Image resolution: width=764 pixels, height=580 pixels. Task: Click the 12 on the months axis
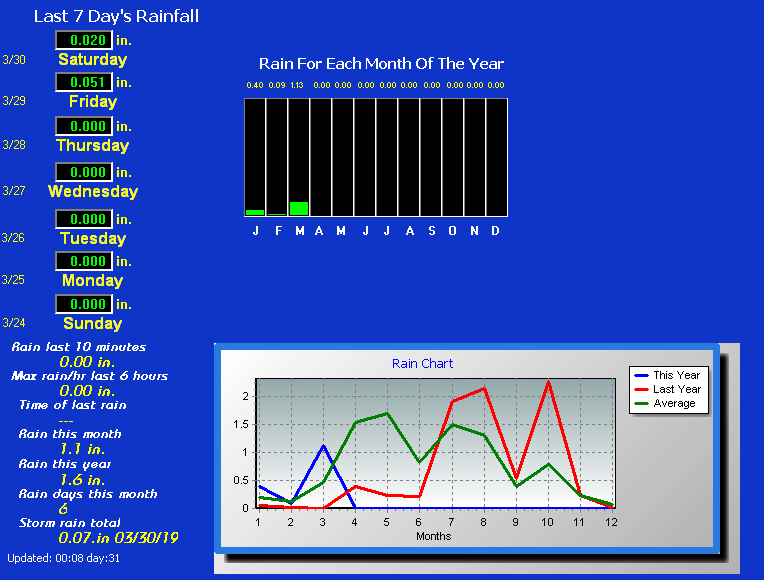[x=611, y=522]
